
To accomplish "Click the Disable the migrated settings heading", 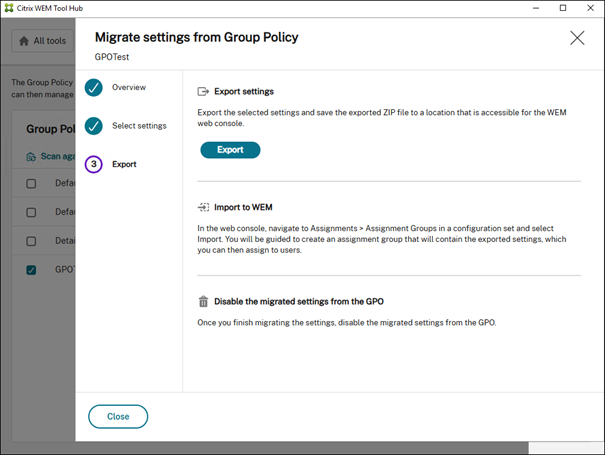I will tap(299, 301).
